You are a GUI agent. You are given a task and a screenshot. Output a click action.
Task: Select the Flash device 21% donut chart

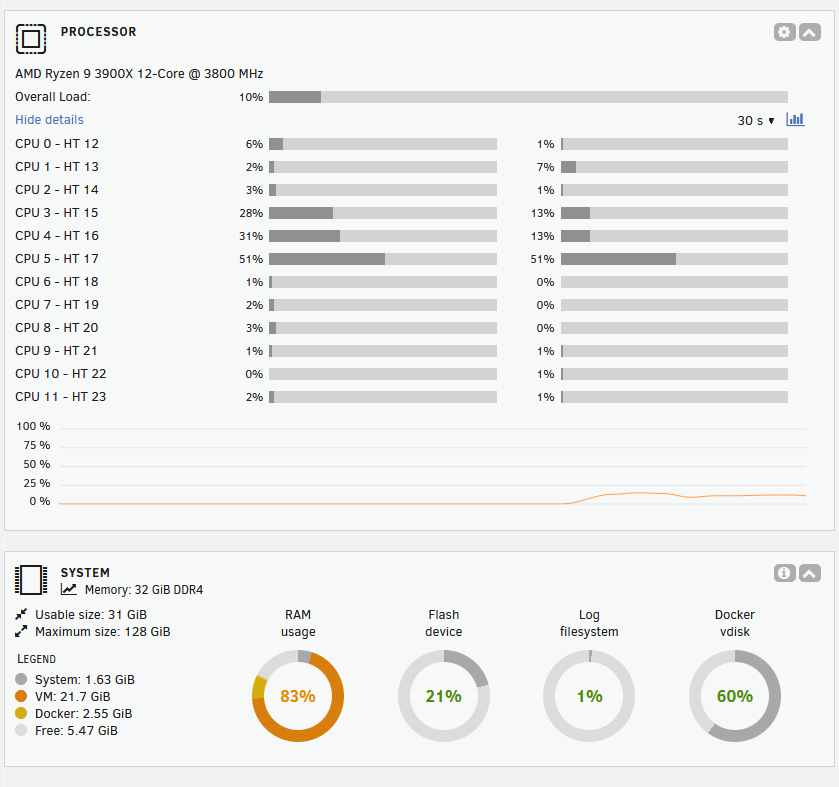444,696
